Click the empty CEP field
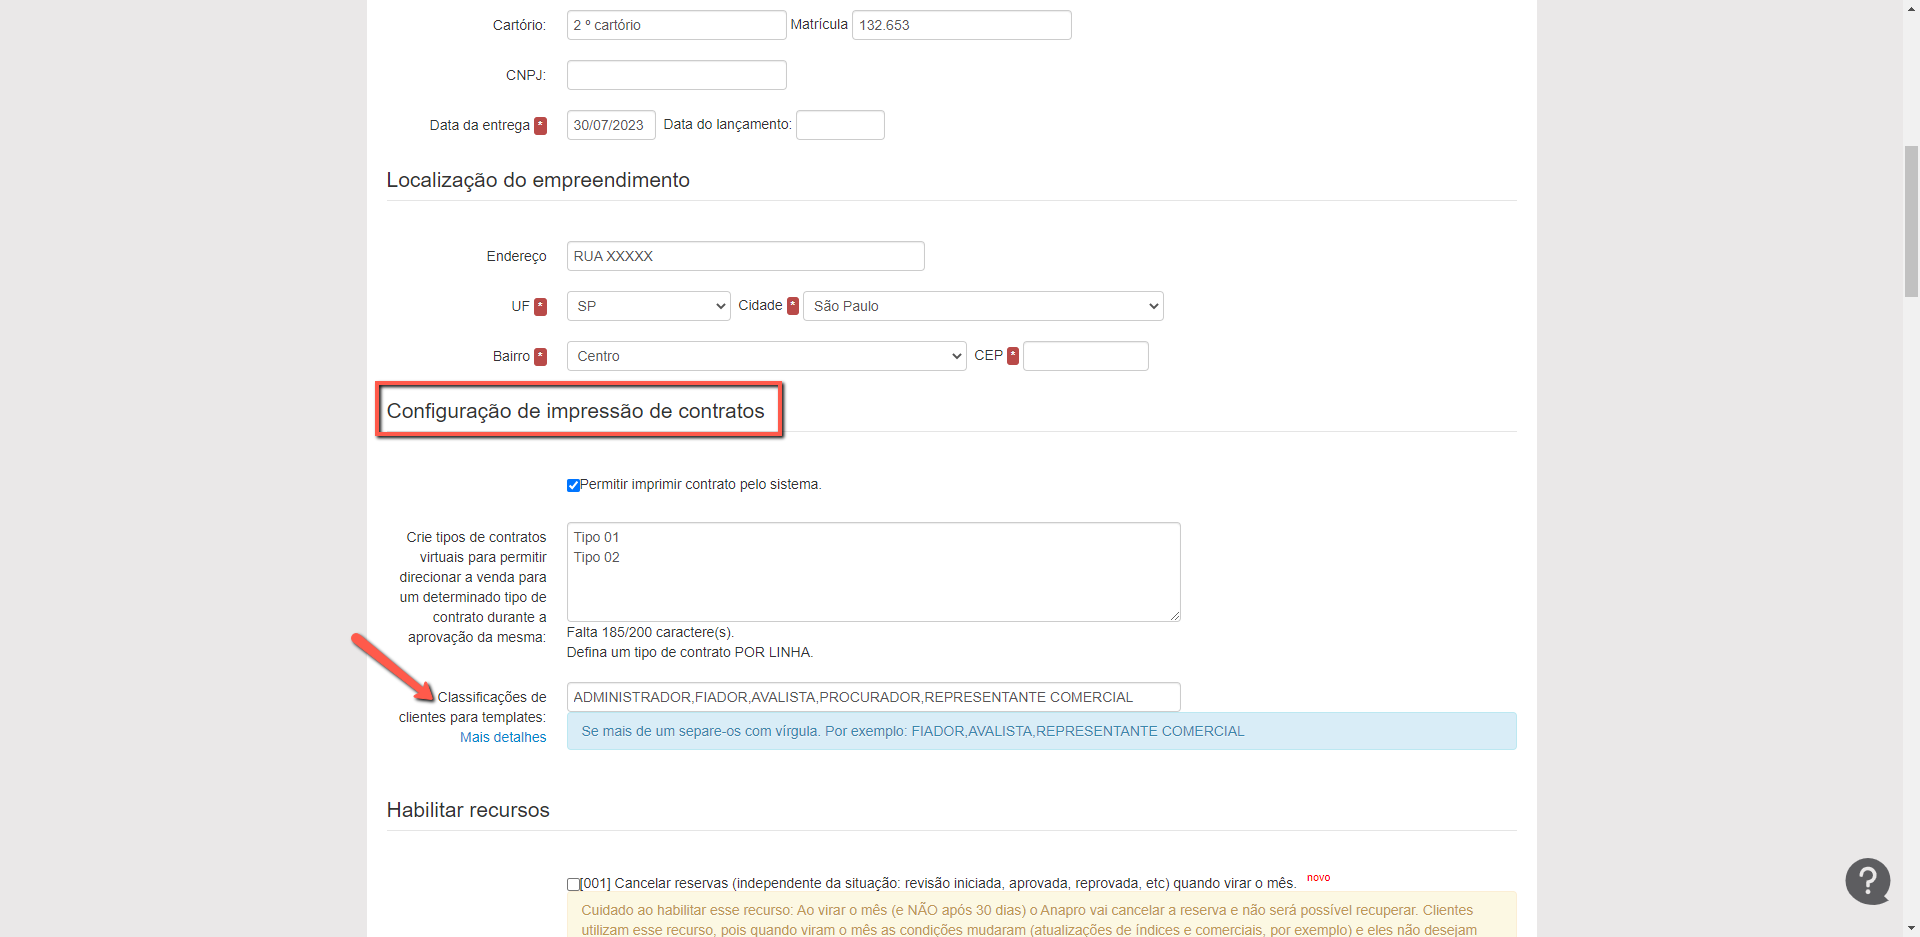Screen dimensions: 1920x937 coord(1085,356)
